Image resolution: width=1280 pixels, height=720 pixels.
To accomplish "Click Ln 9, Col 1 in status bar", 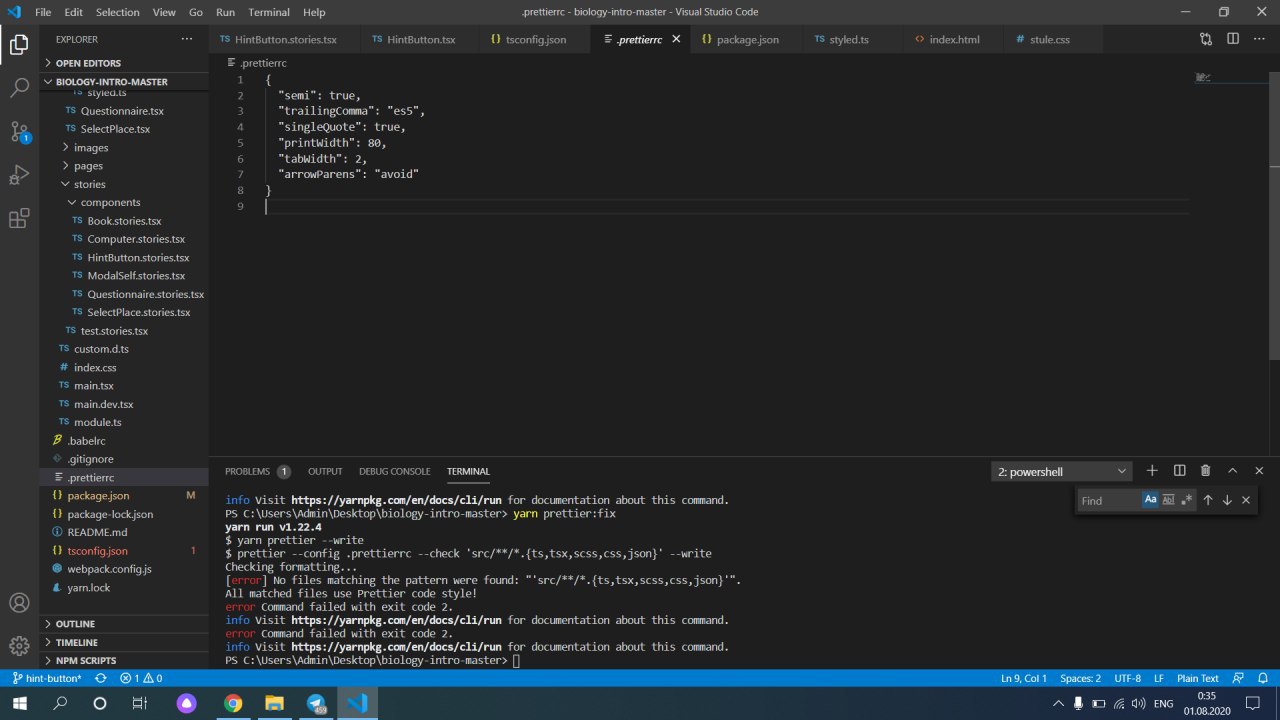I will [x=1024, y=678].
